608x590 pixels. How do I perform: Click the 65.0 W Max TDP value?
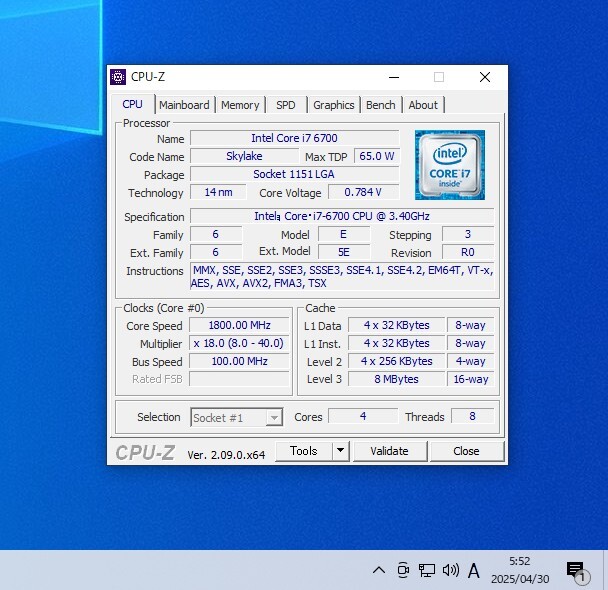click(377, 156)
